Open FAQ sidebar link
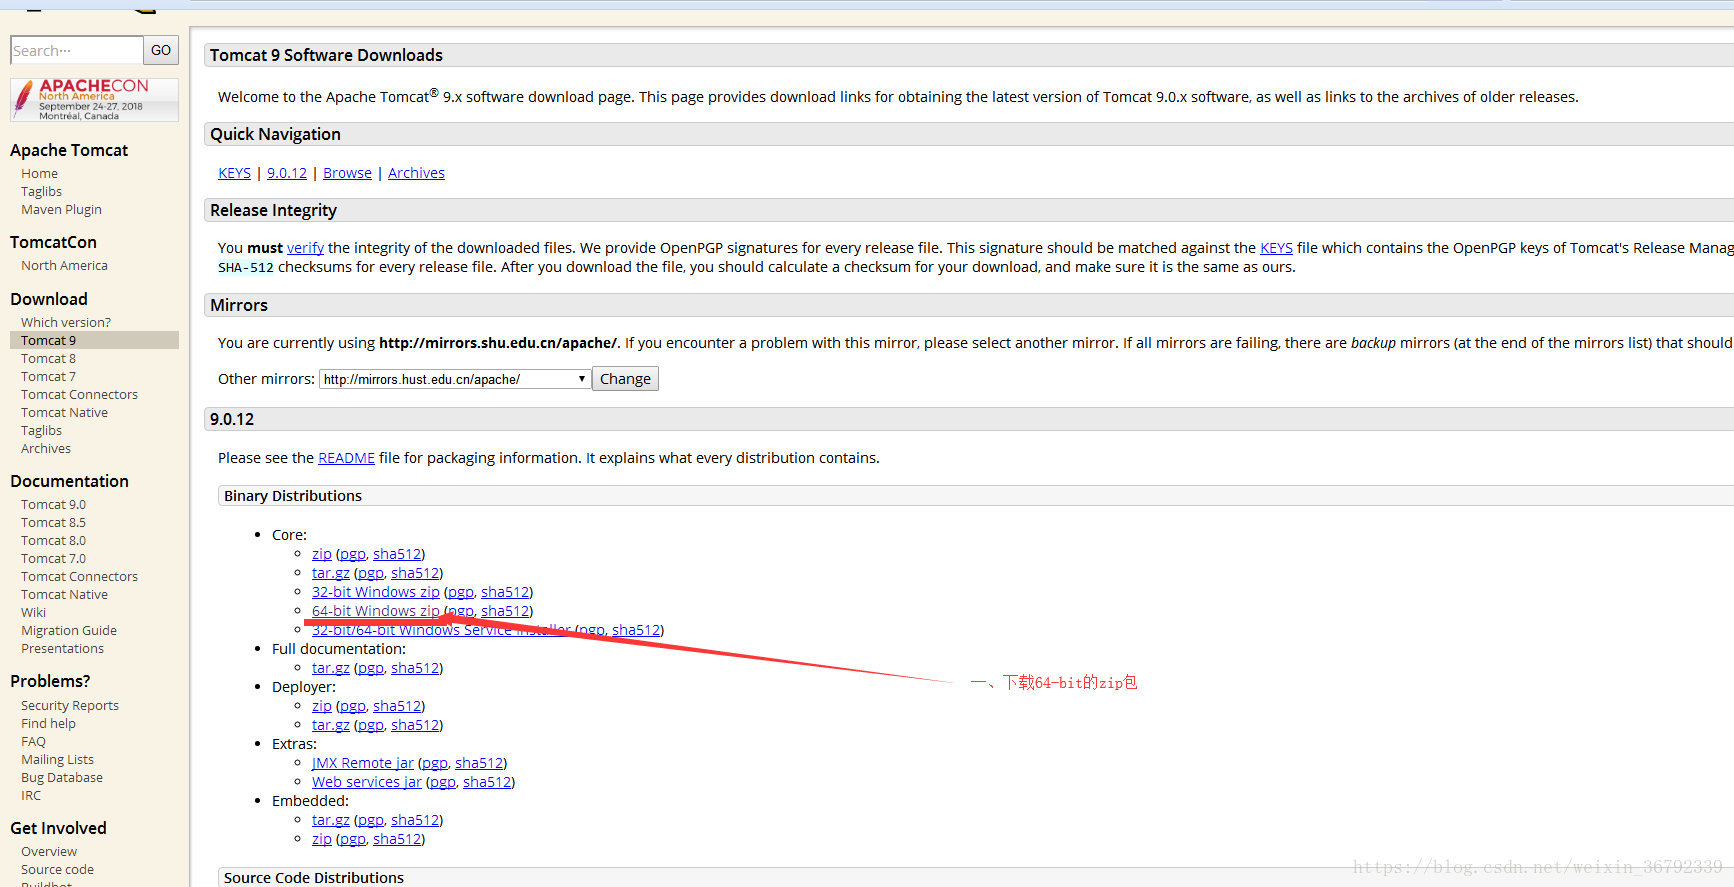This screenshot has height=887, width=1734. tap(33, 741)
